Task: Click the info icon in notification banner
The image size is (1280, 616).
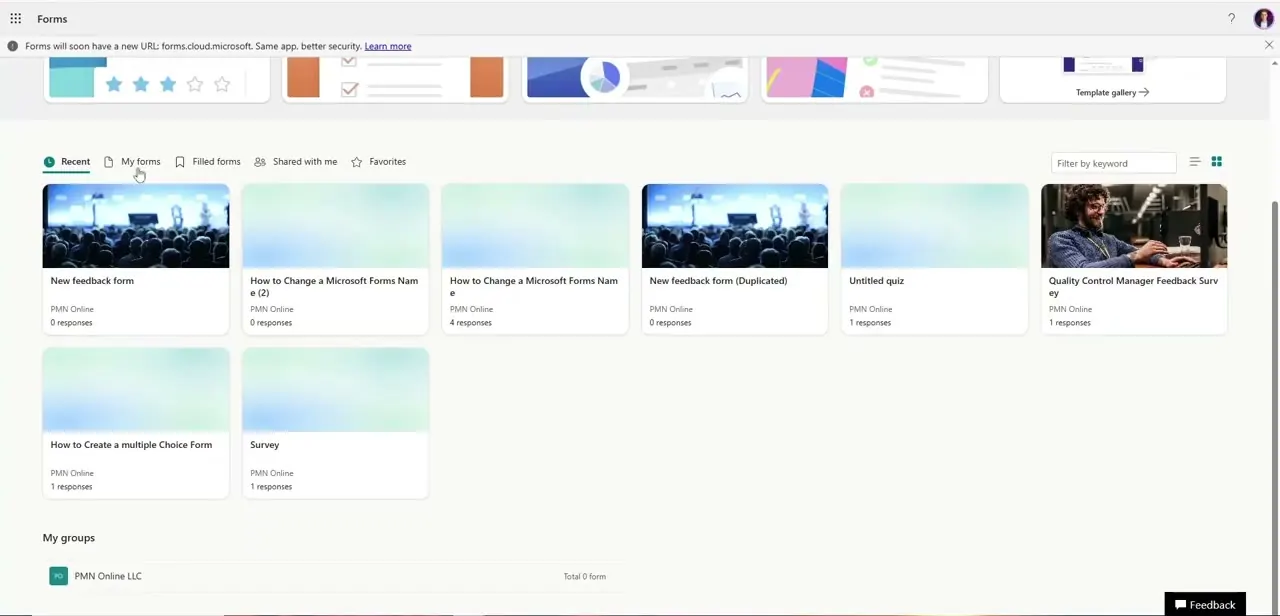Action: pos(13,46)
